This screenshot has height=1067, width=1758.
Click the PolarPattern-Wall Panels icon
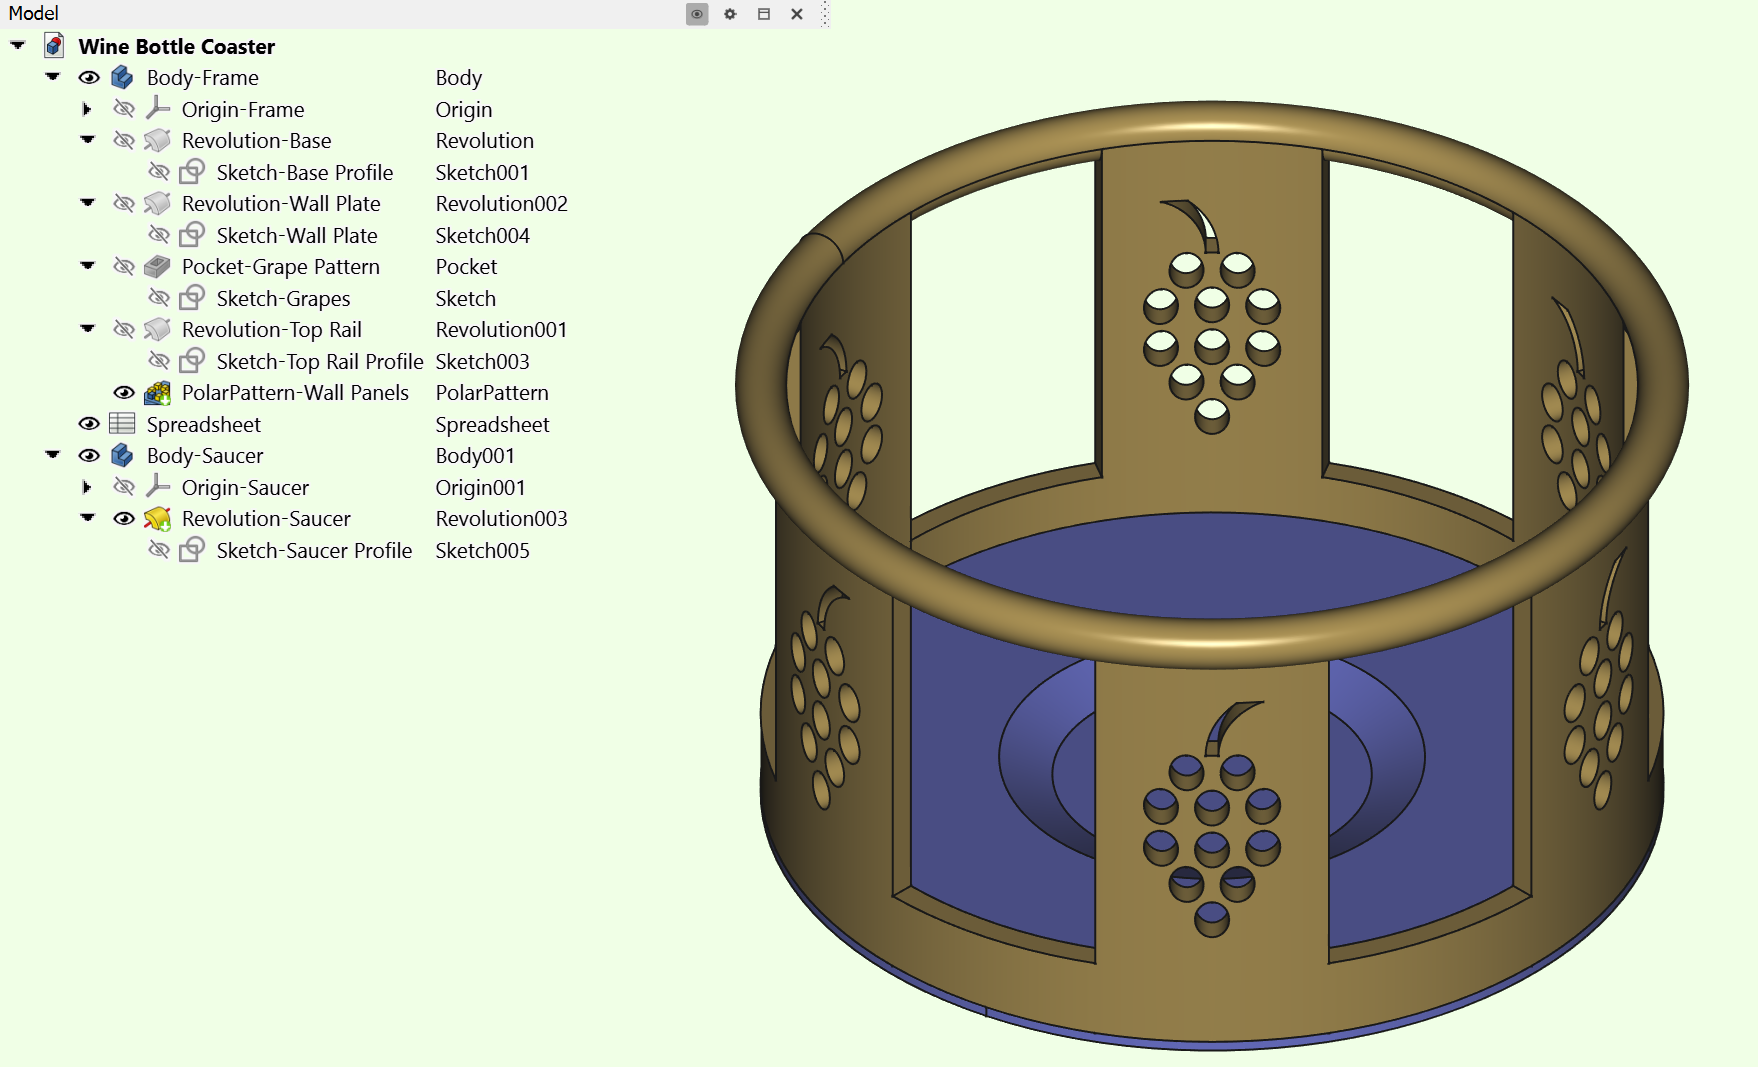pos(157,392)
